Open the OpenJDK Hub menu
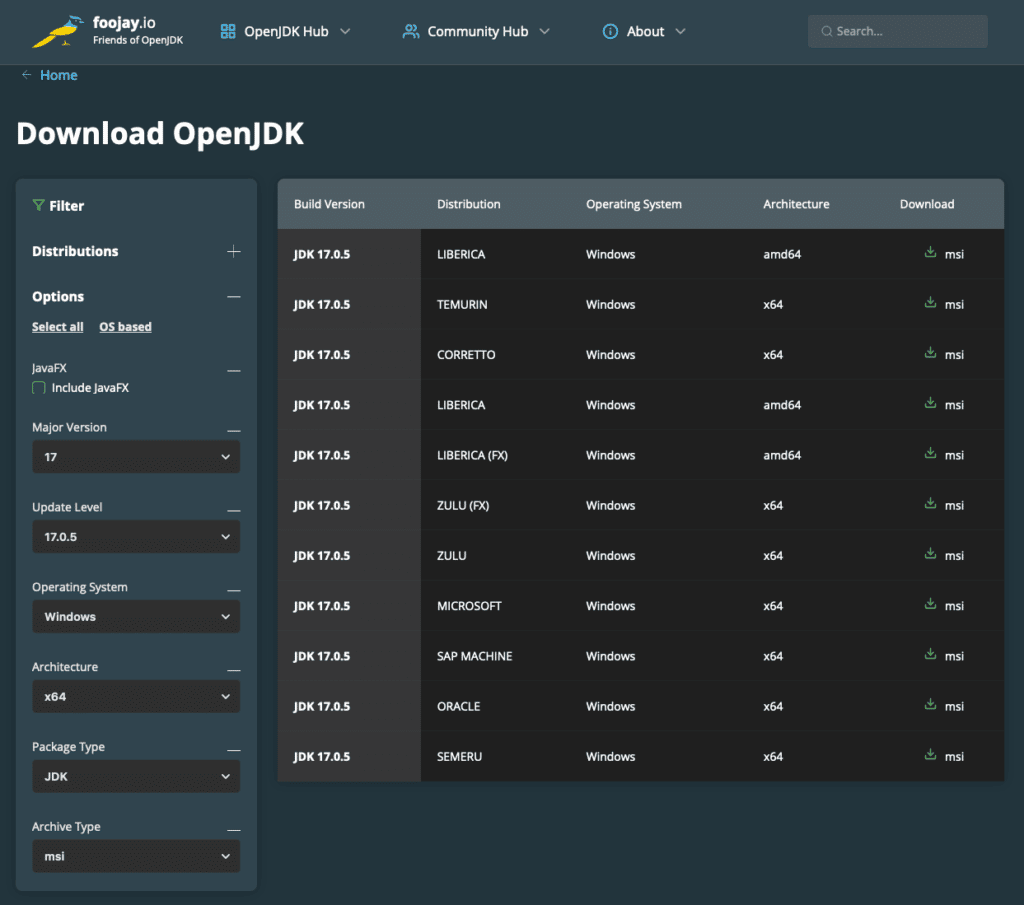The width and height of the screenshot is (1024, 905). click(x=285, y=31)
